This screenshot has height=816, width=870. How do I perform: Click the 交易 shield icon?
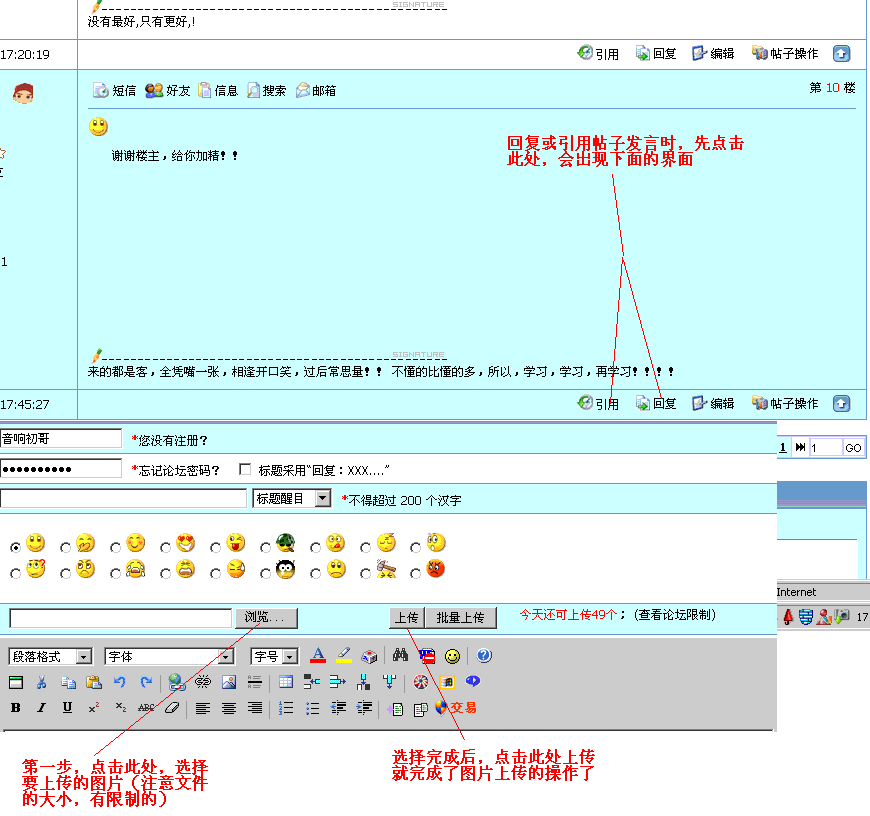(456, 708)
